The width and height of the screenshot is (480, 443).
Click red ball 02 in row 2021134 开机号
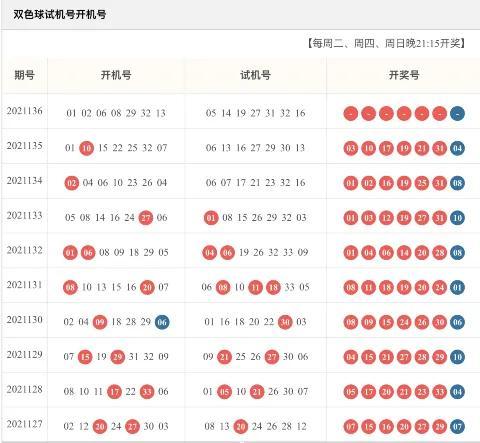click(72, 183)
